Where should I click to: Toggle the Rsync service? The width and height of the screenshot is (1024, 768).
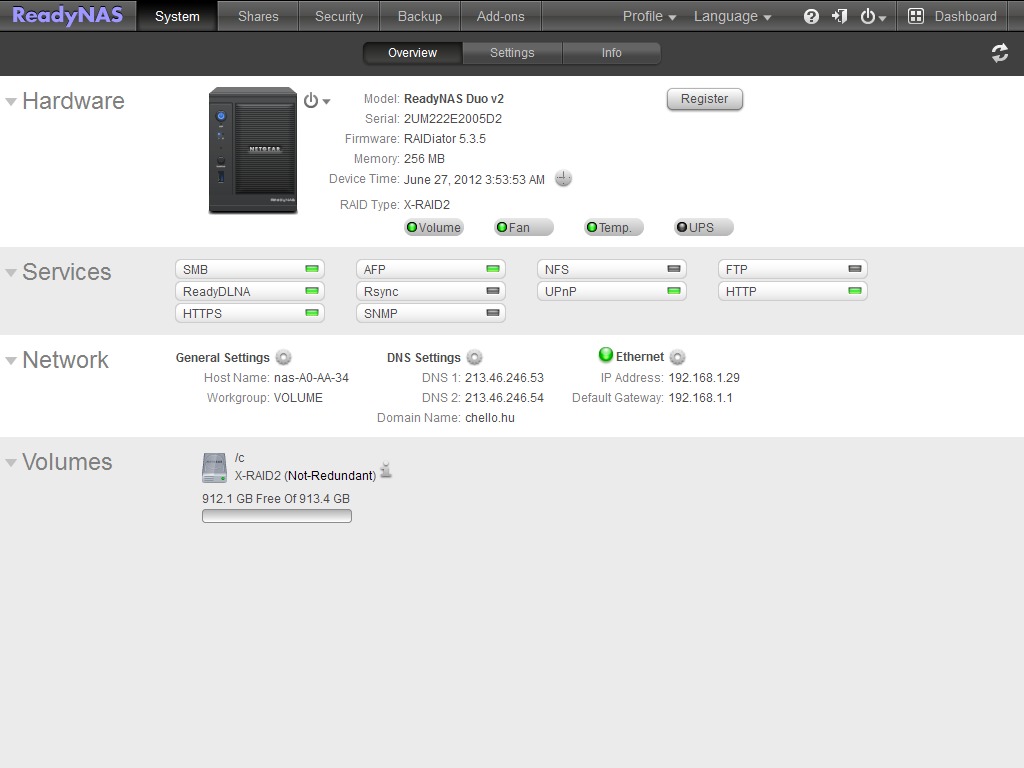pos(431,291)
